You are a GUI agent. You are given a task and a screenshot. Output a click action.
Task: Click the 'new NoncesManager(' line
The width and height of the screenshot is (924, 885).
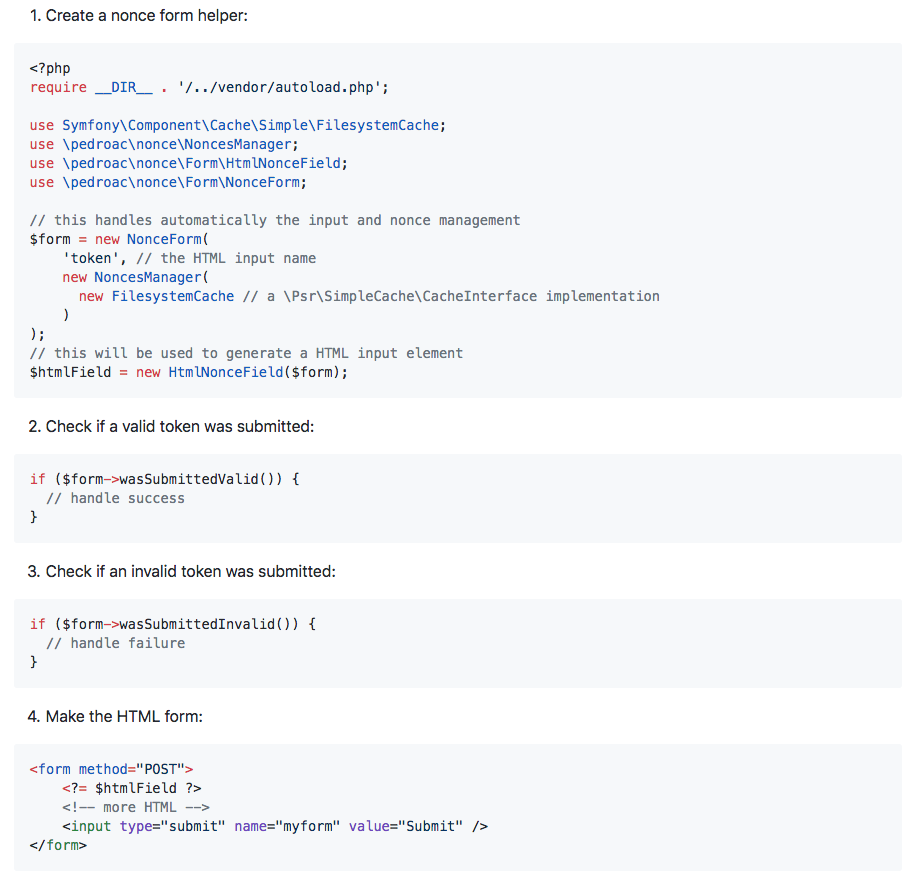(136, 278)
